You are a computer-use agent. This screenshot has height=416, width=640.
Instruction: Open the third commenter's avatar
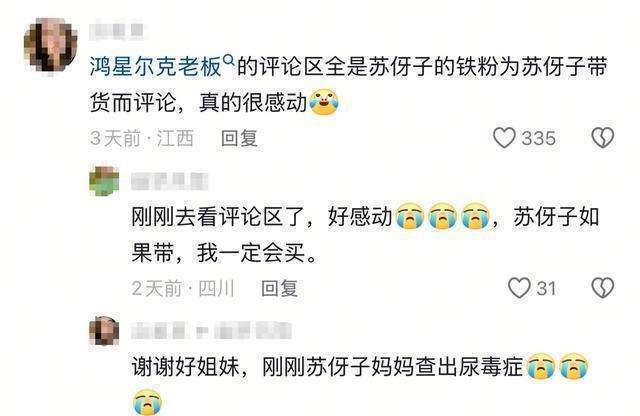(x=104, y=330)
